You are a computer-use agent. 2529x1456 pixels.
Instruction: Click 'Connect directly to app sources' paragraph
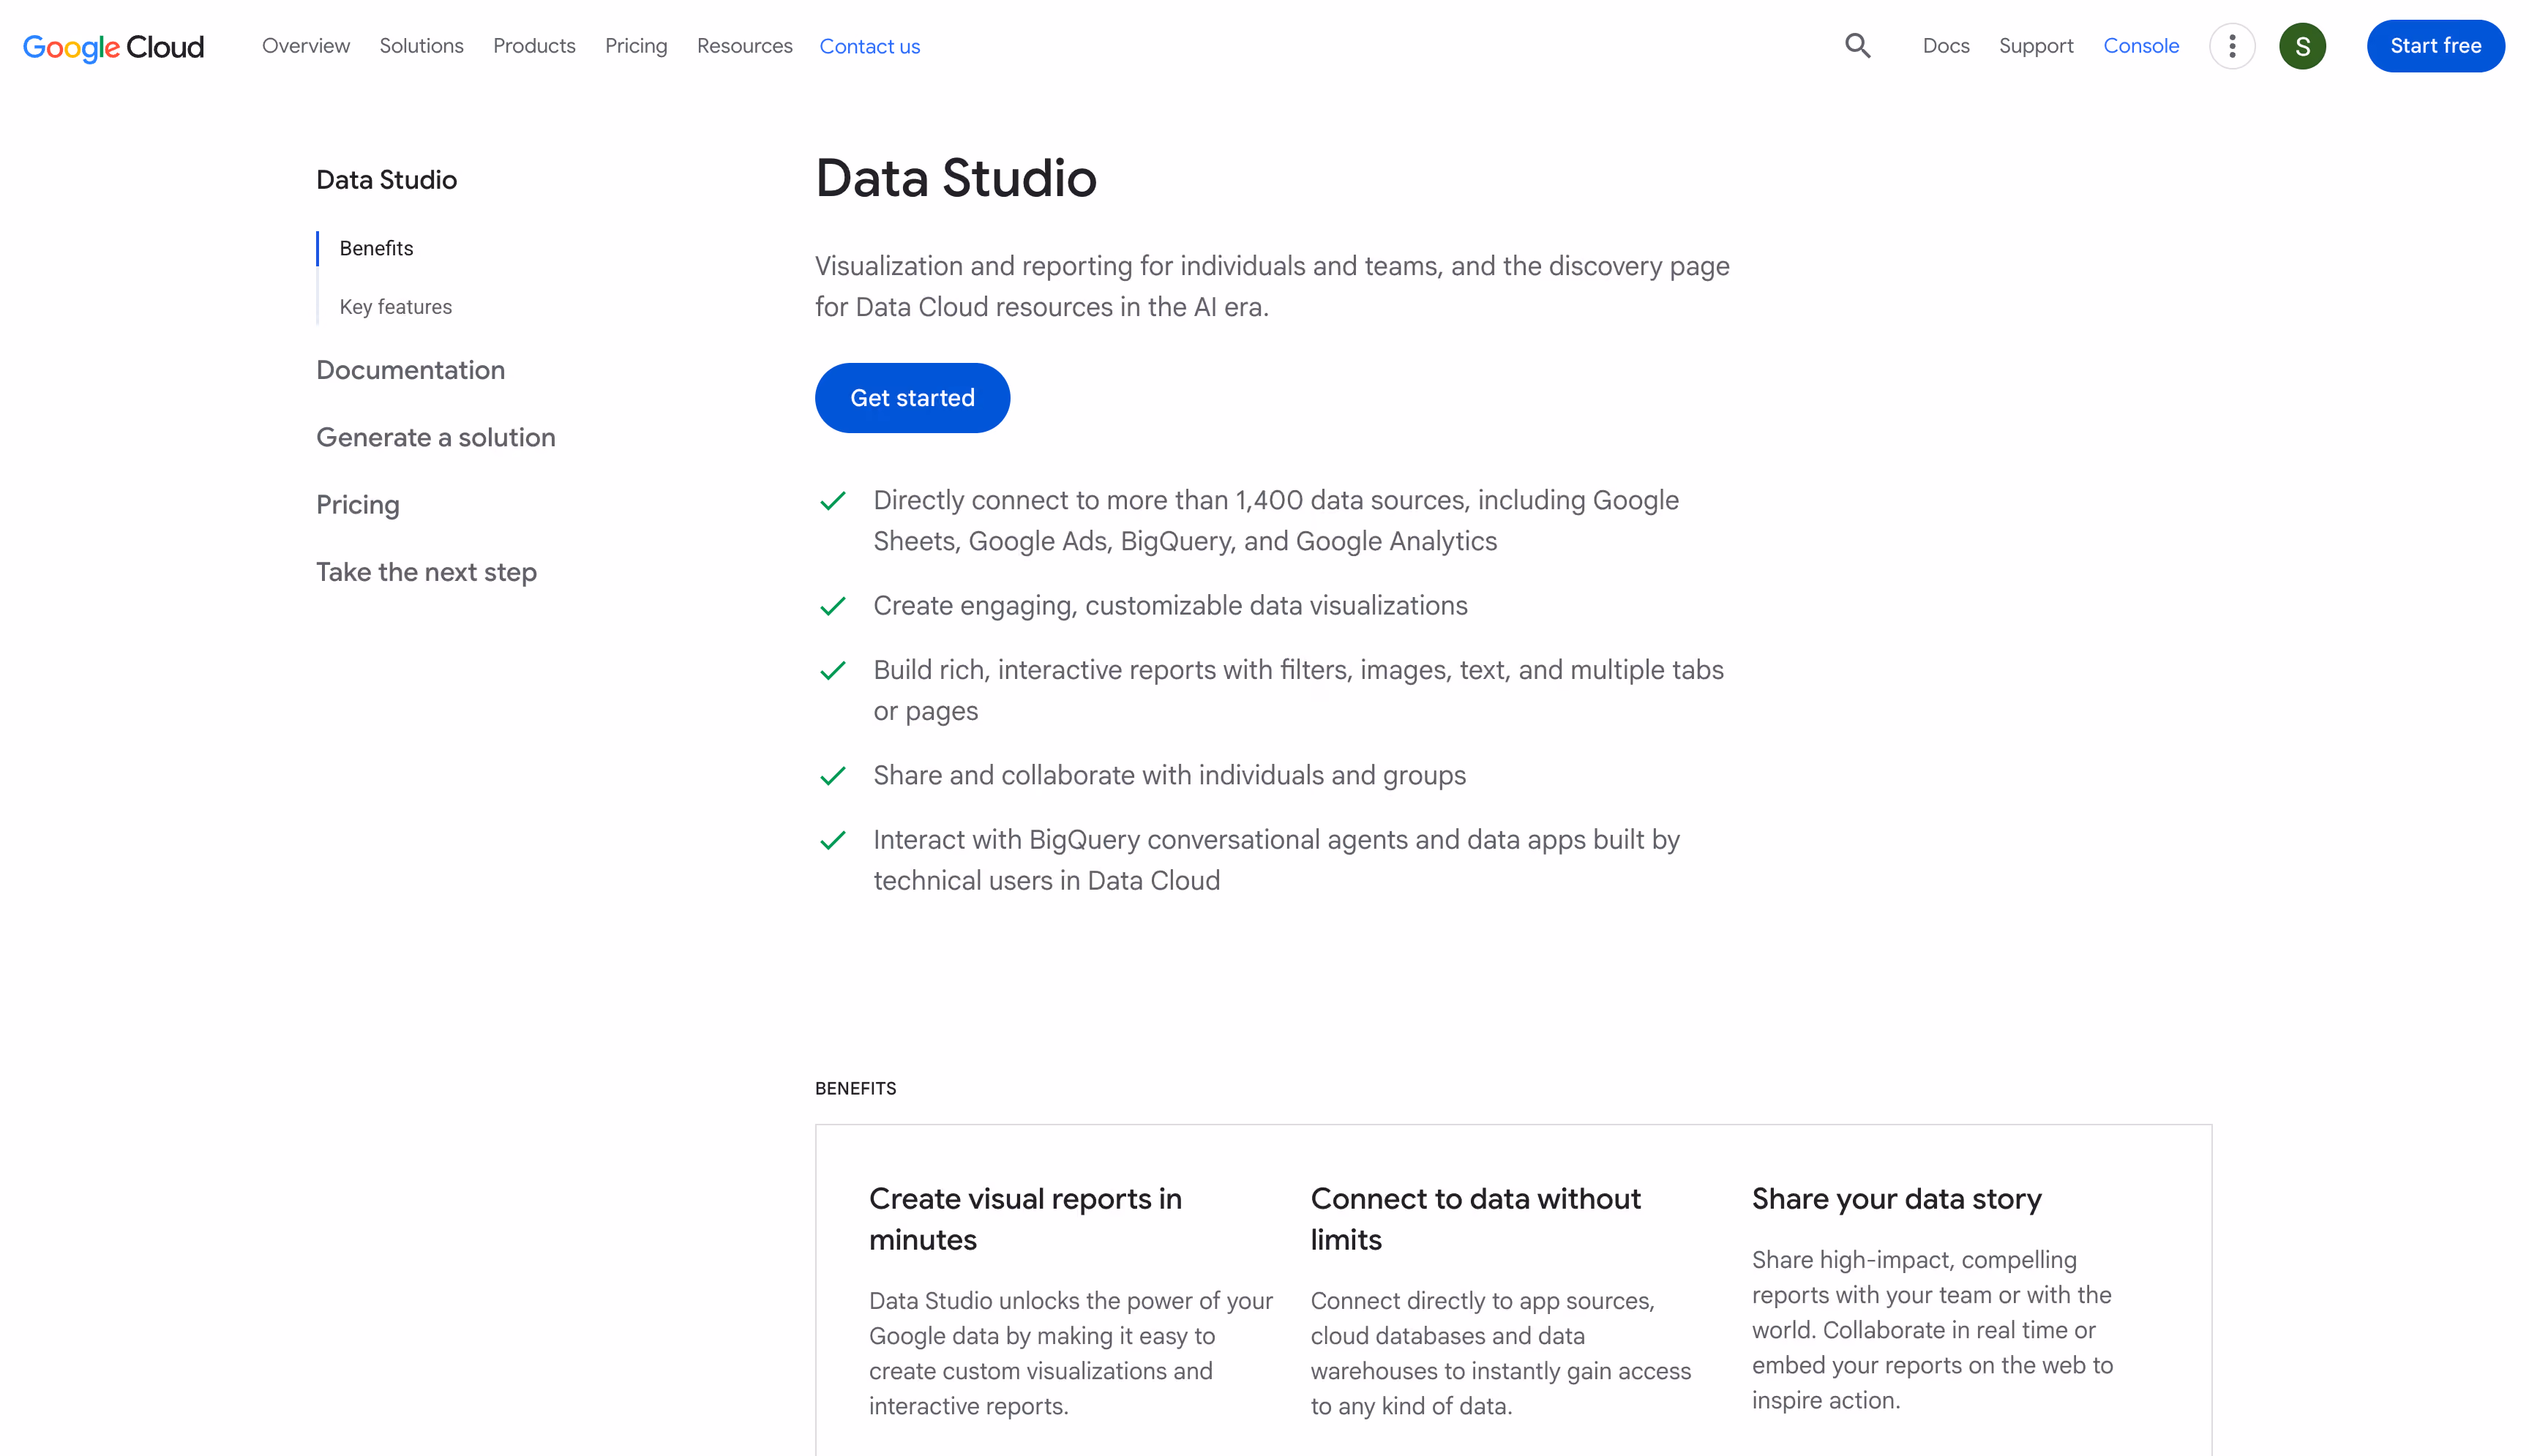1500,1353
